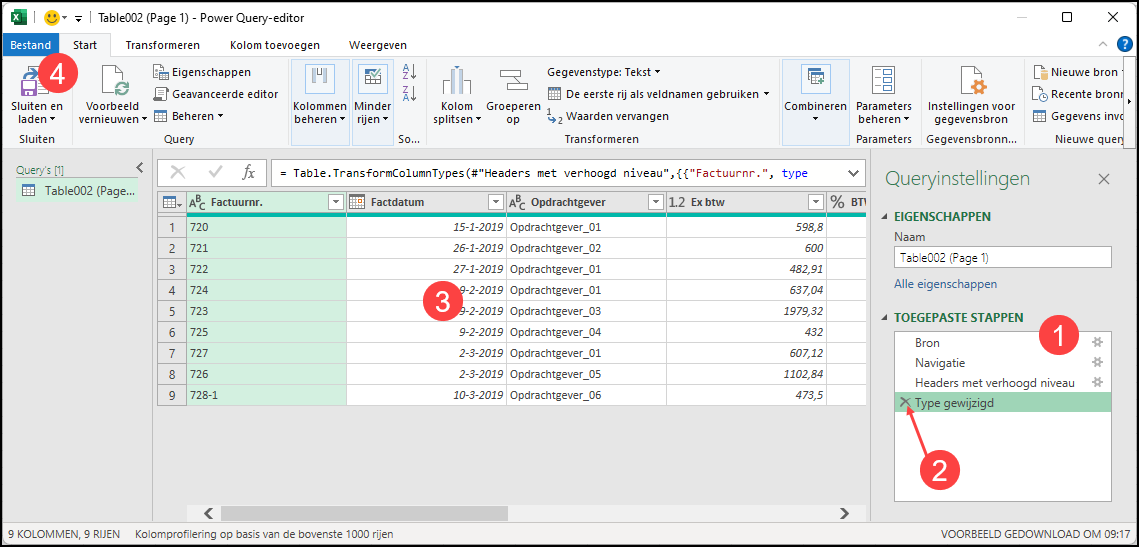1139x547 pixels.
Task: Click the smiley feedback icon in title bar
Action: (x=52, y=17)
